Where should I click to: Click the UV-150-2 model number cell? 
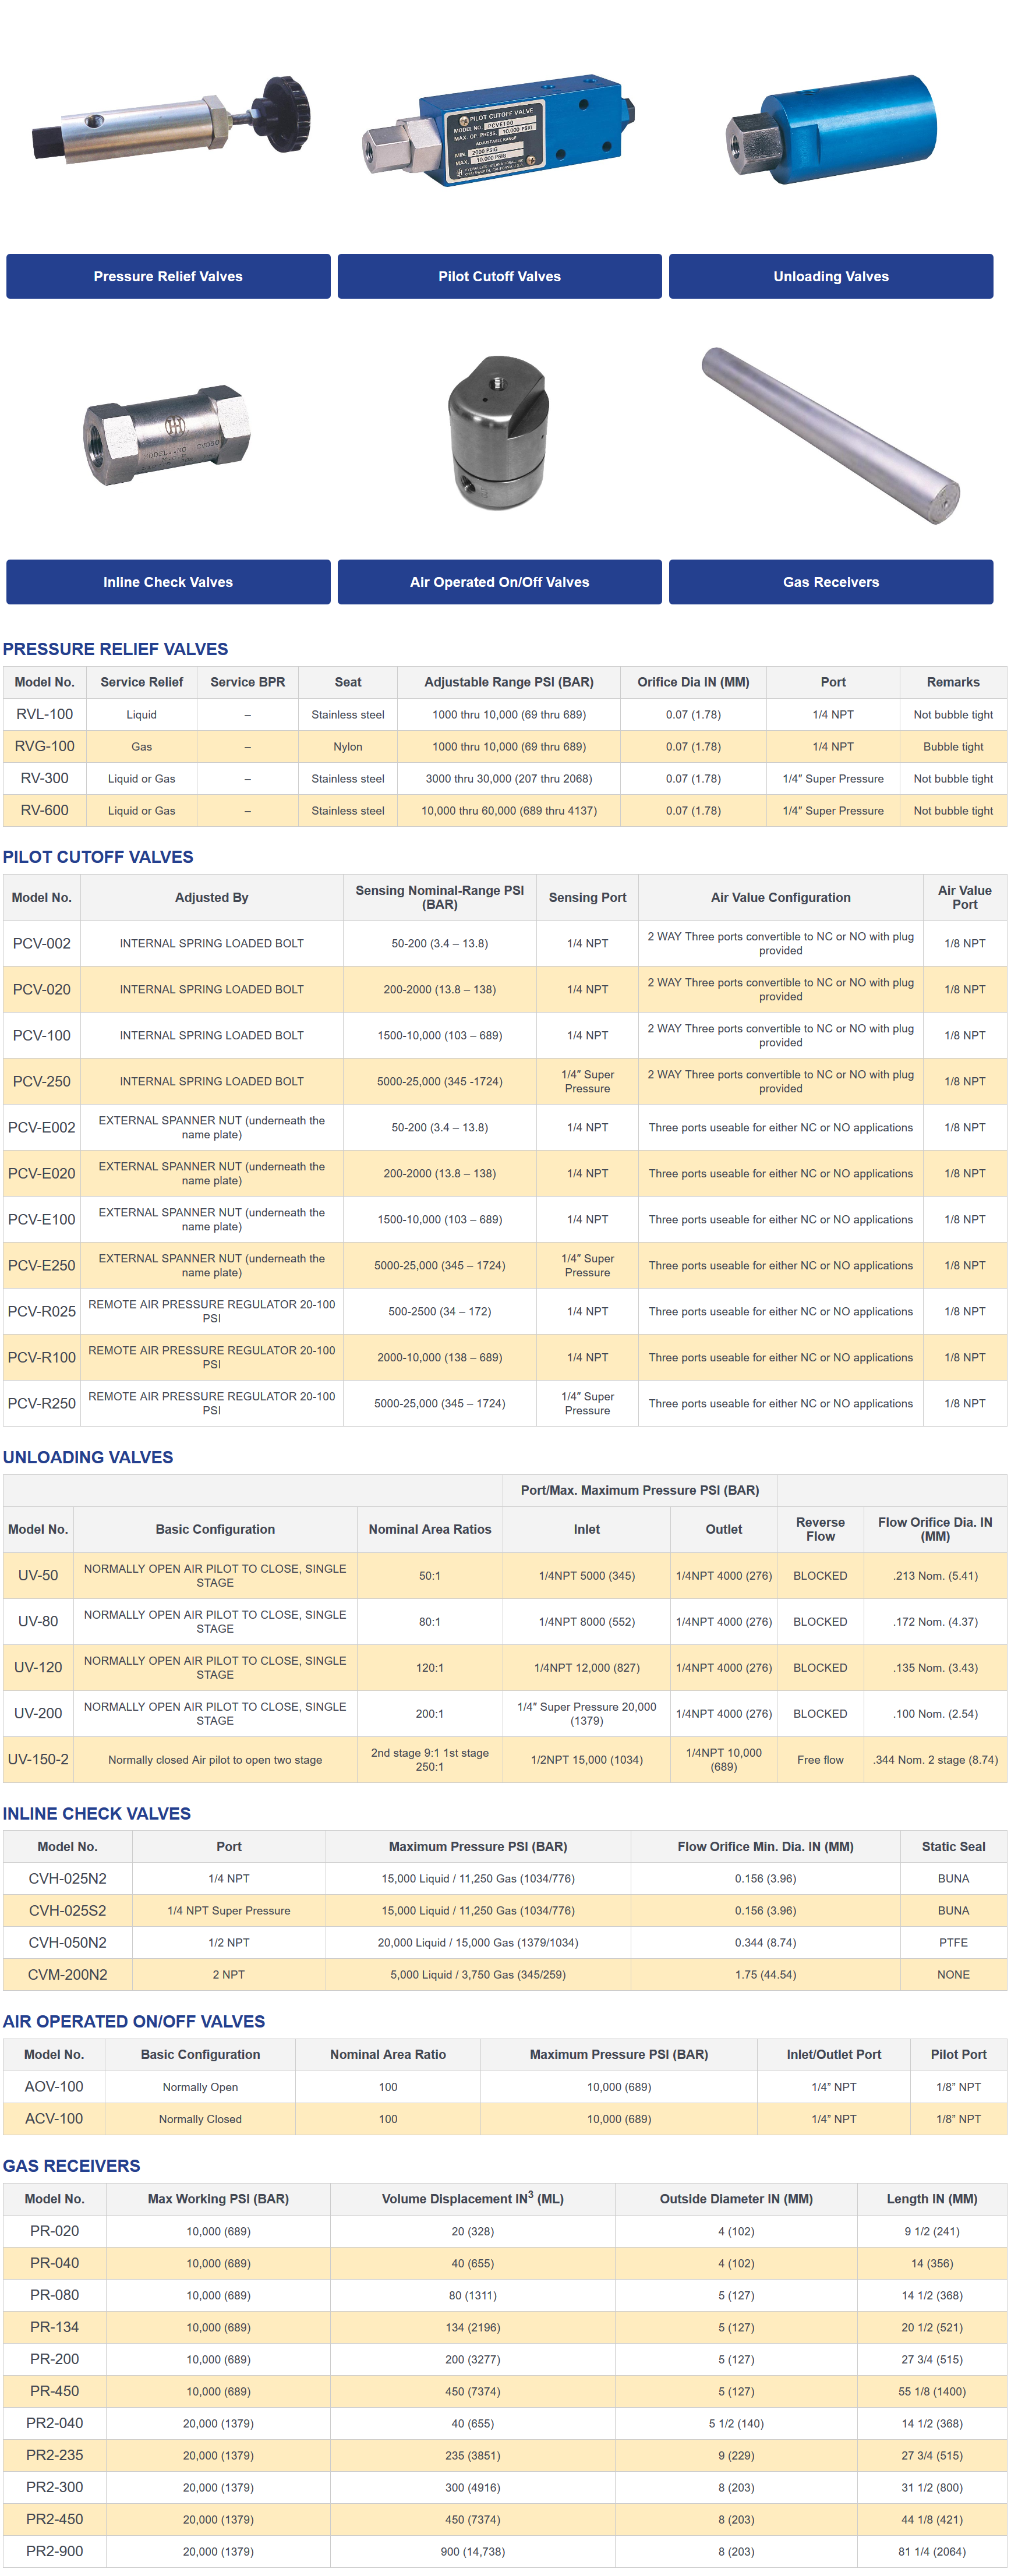click(x=38, y=1759)
